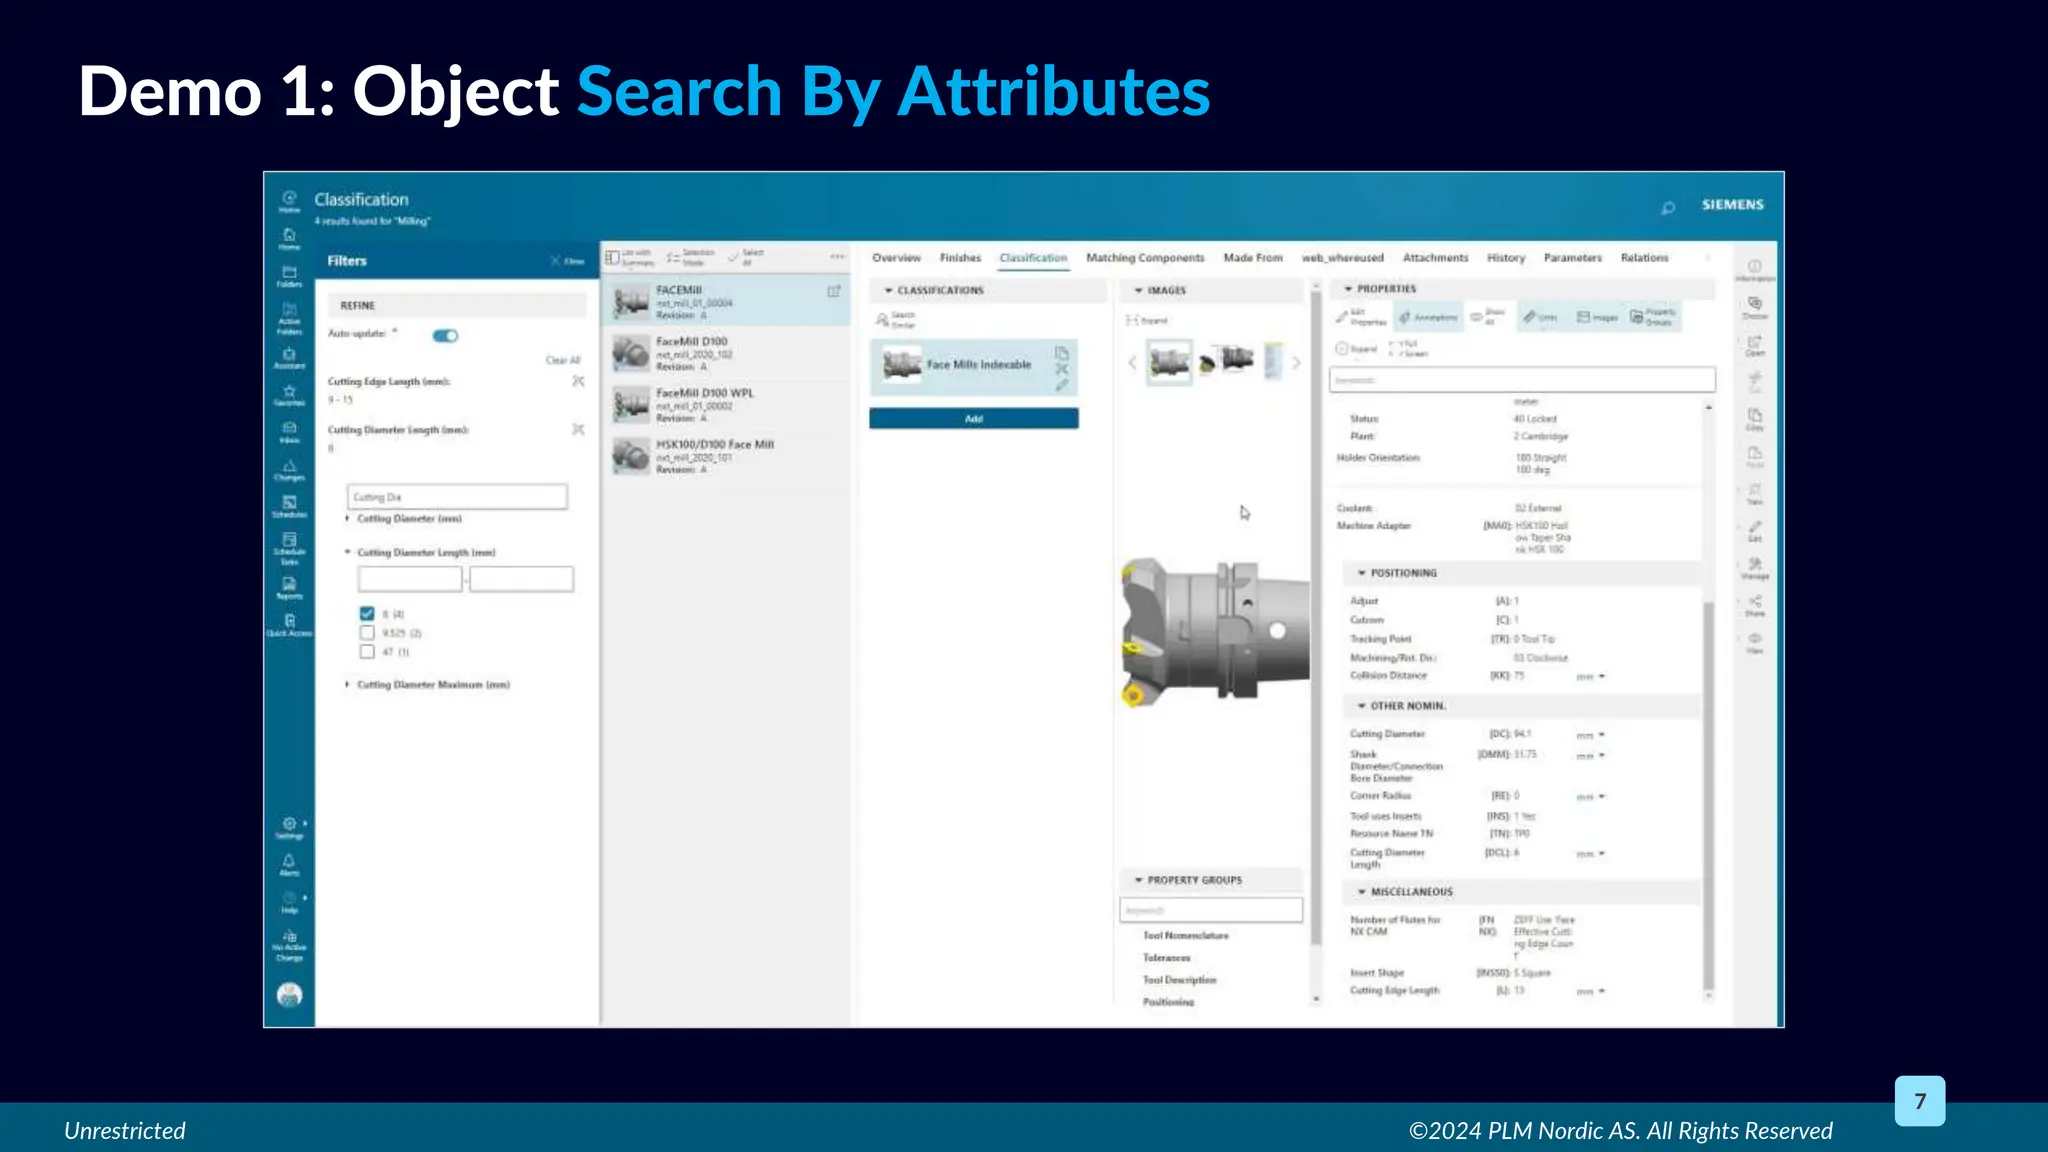
Task: Open Active Folders in the sidebar
Action: click(x=289, y=319)
